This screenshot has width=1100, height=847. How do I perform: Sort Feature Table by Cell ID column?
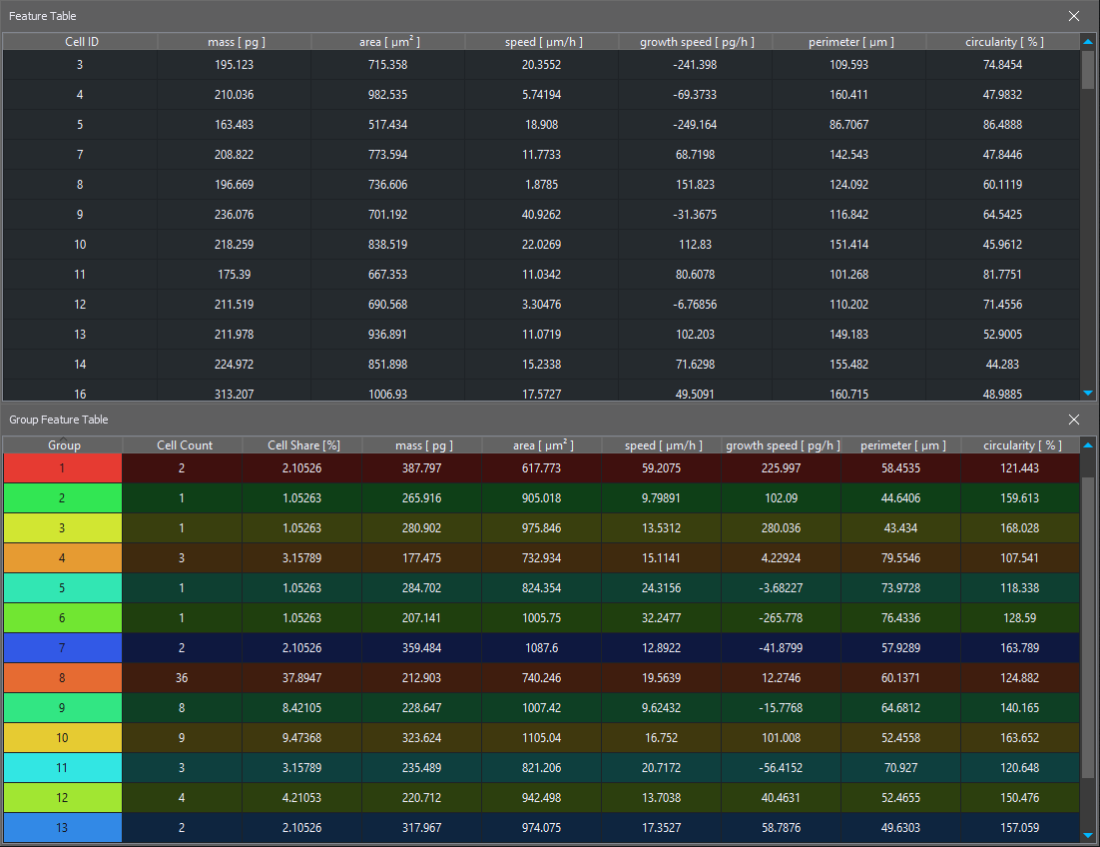pos(80,42)
